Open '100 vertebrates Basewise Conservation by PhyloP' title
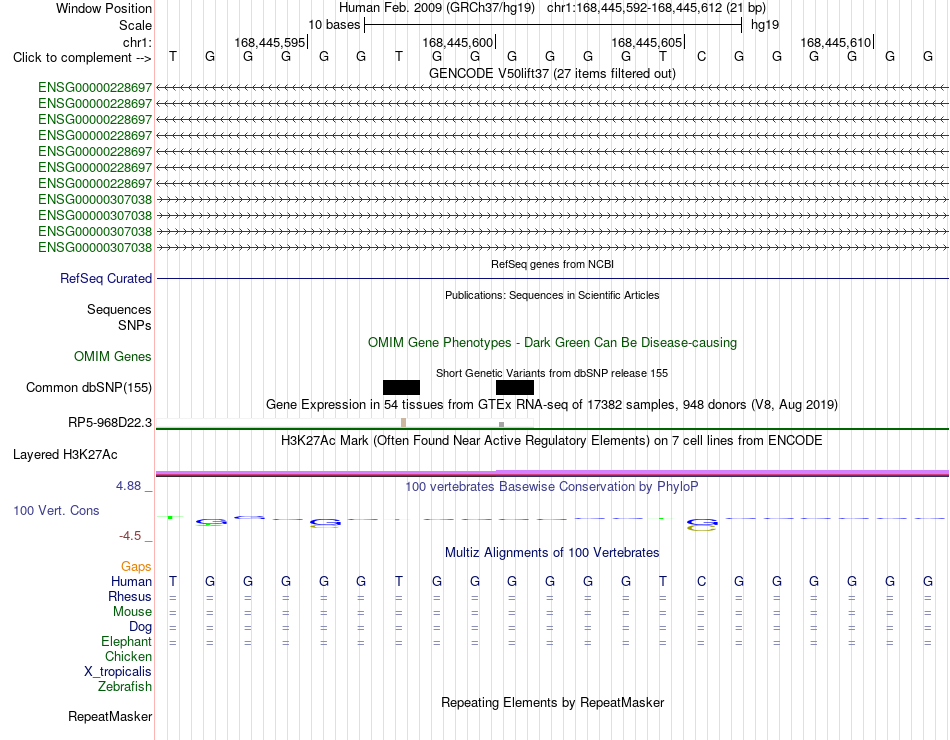Viewport: 950px width, 740px height. click(x=552, y=487)
